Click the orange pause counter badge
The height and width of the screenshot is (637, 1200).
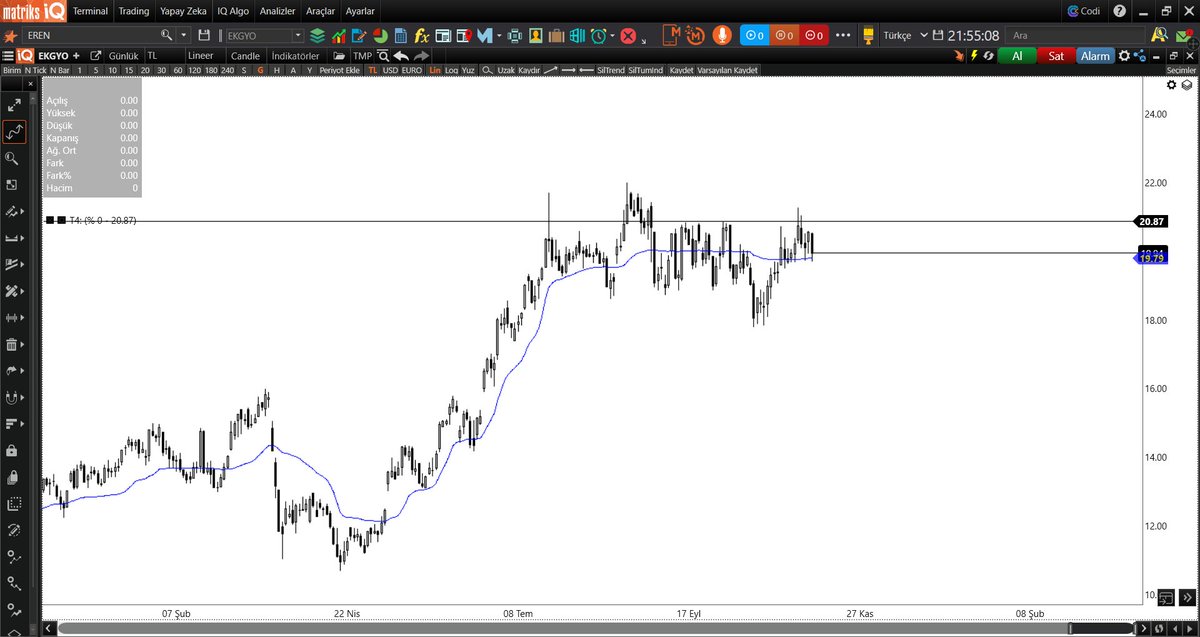coord(784,35)
